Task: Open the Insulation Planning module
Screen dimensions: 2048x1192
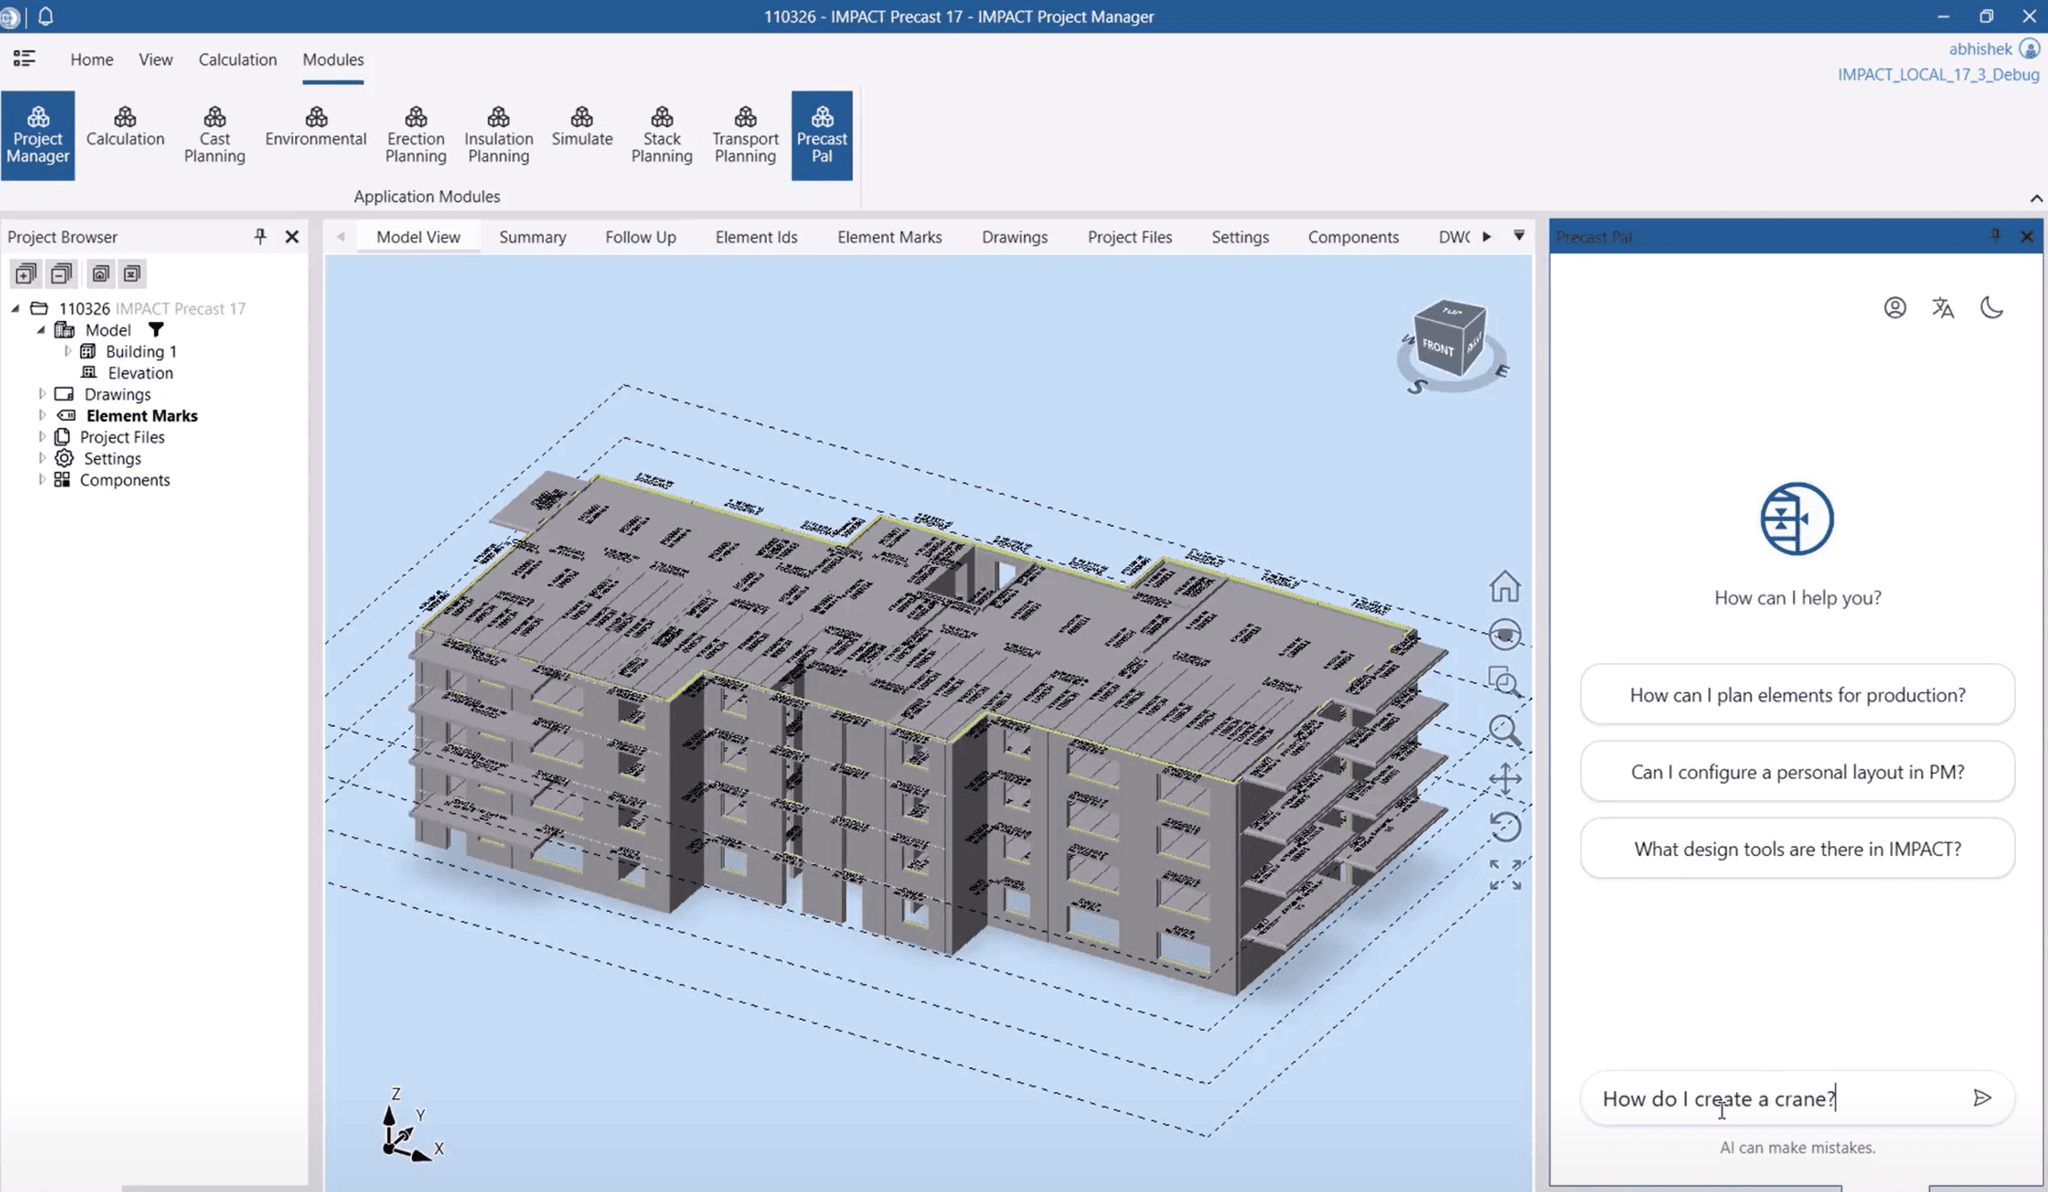Action: (x=499, y=136)
